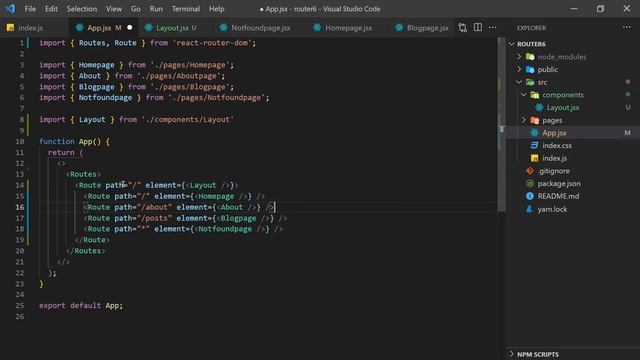Open the Terminal menu
640x360 pixels.
[186, 9]
